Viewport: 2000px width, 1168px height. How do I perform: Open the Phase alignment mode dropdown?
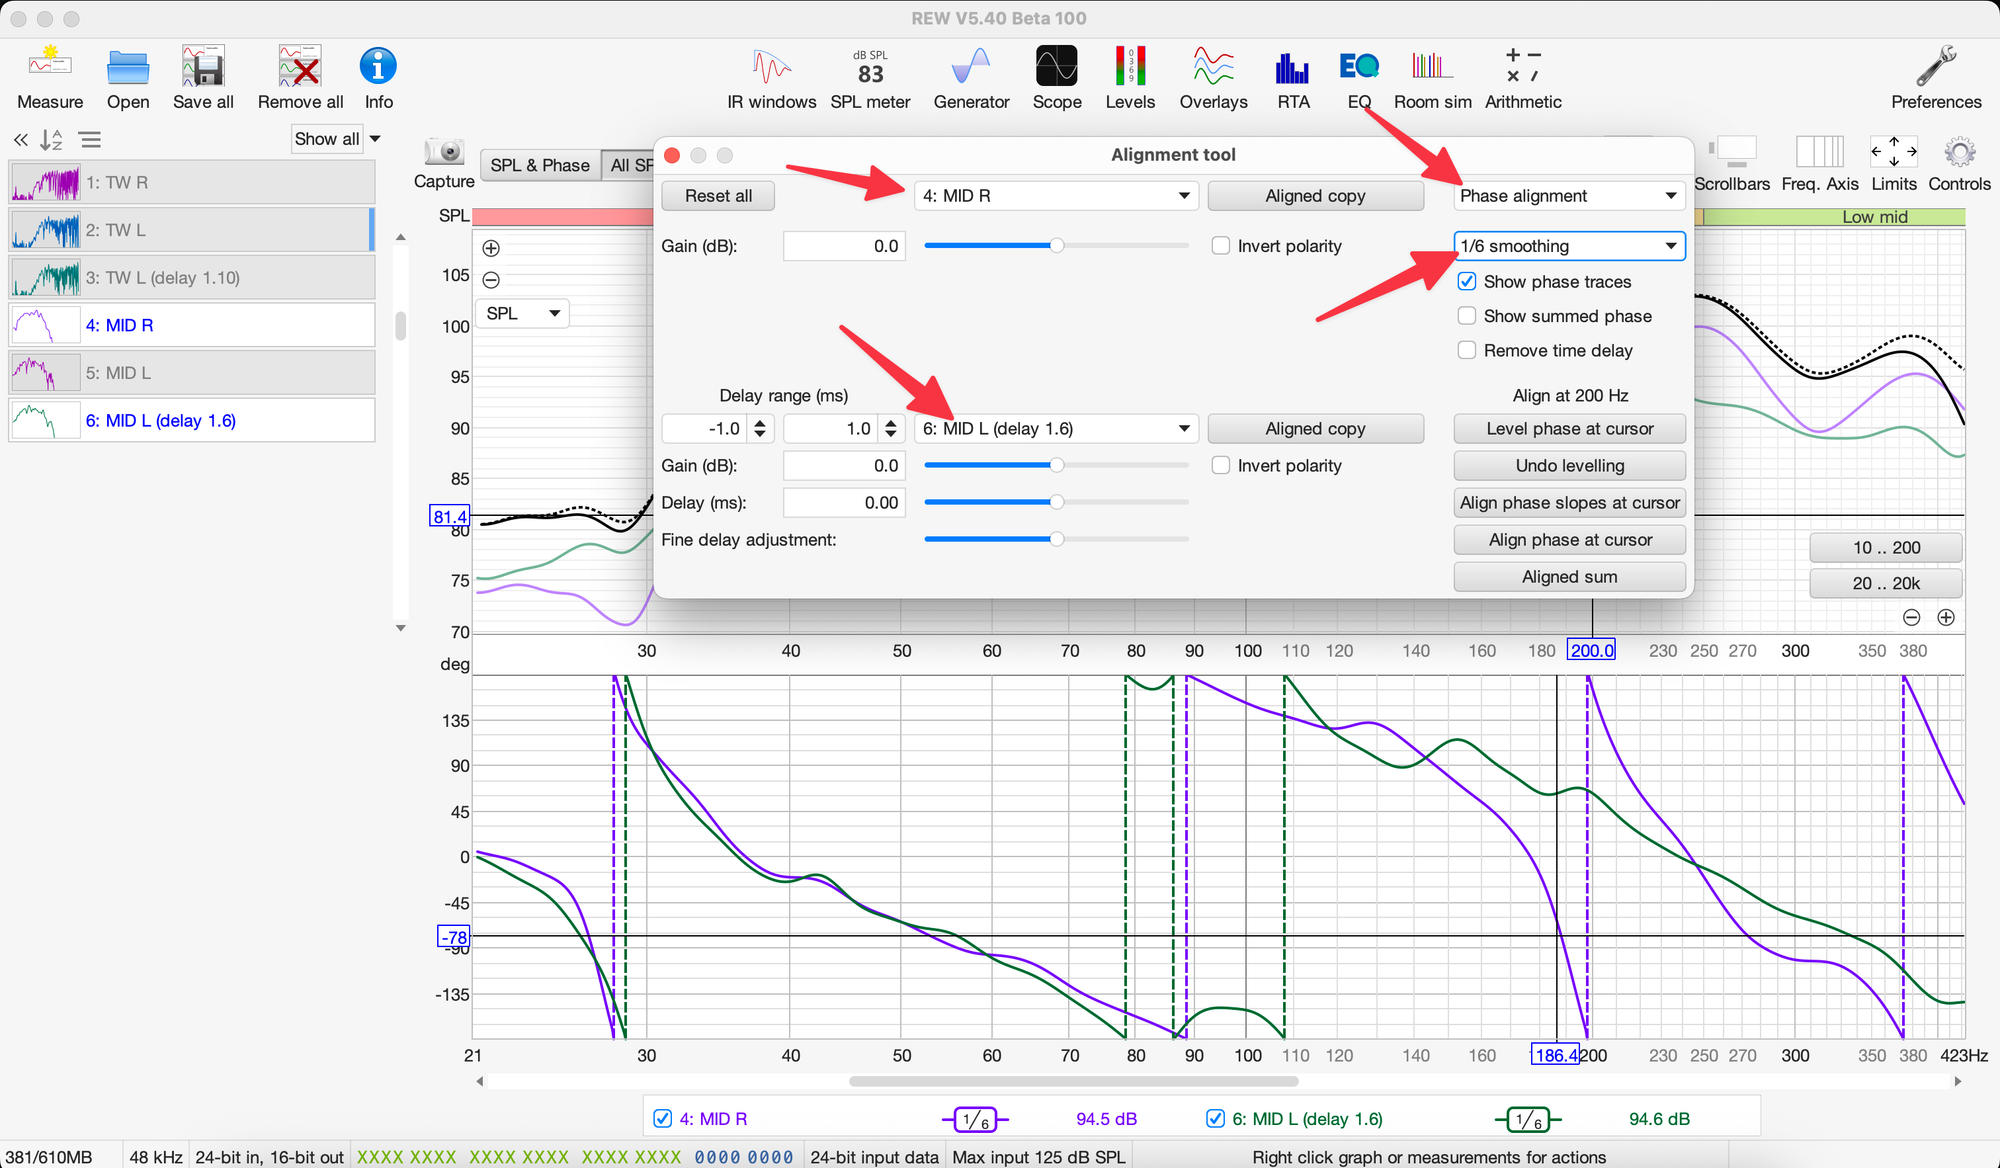point(1568,196)
